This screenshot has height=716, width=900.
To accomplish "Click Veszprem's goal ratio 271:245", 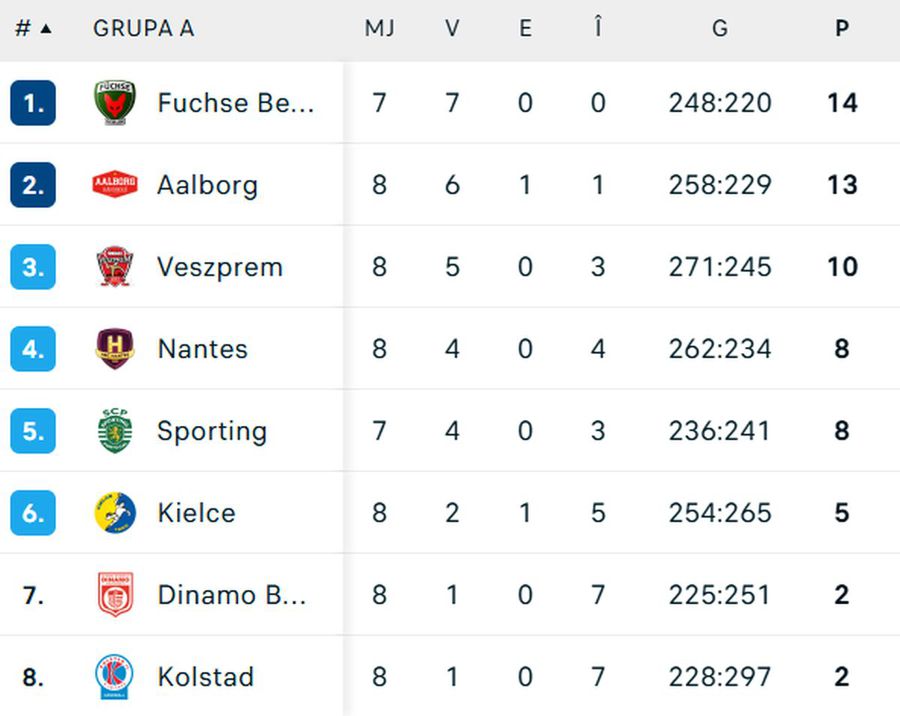I will click(719, 266).
